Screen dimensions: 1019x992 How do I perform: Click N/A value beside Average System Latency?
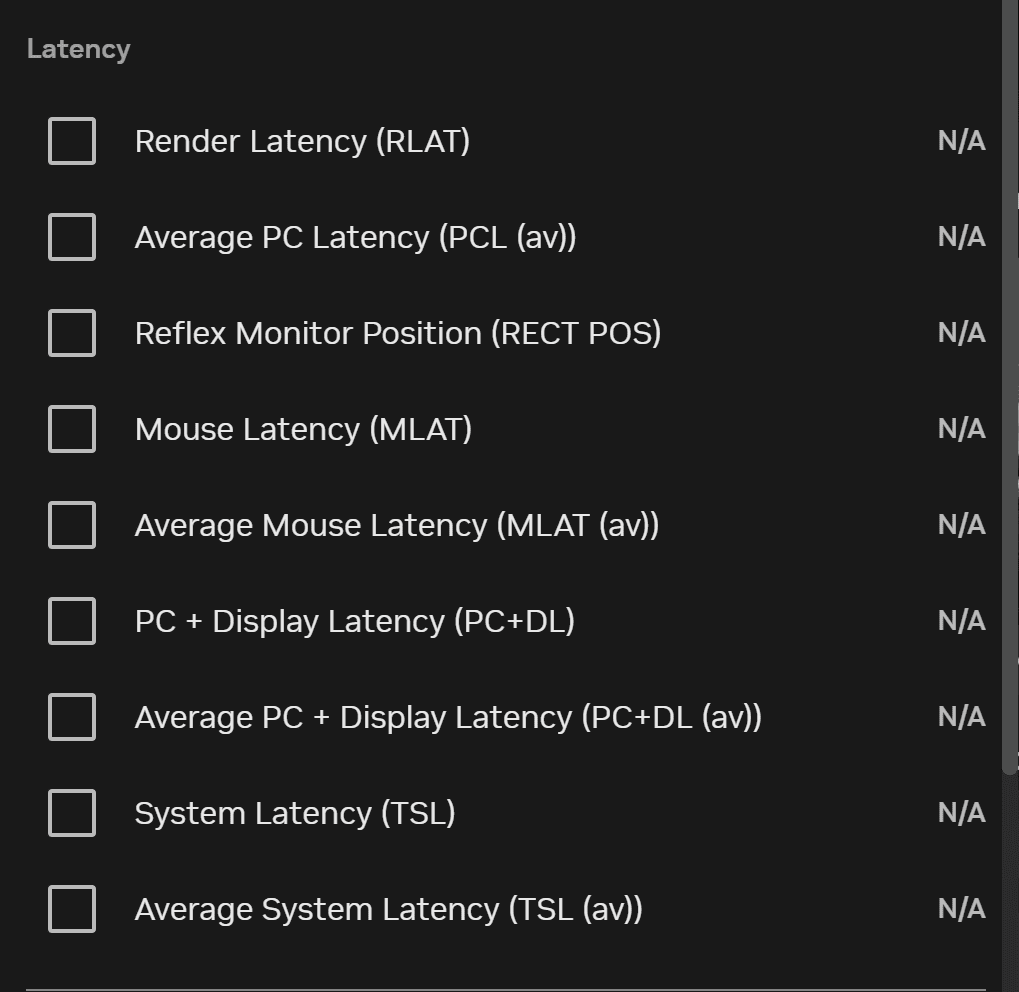click(961, 909)
